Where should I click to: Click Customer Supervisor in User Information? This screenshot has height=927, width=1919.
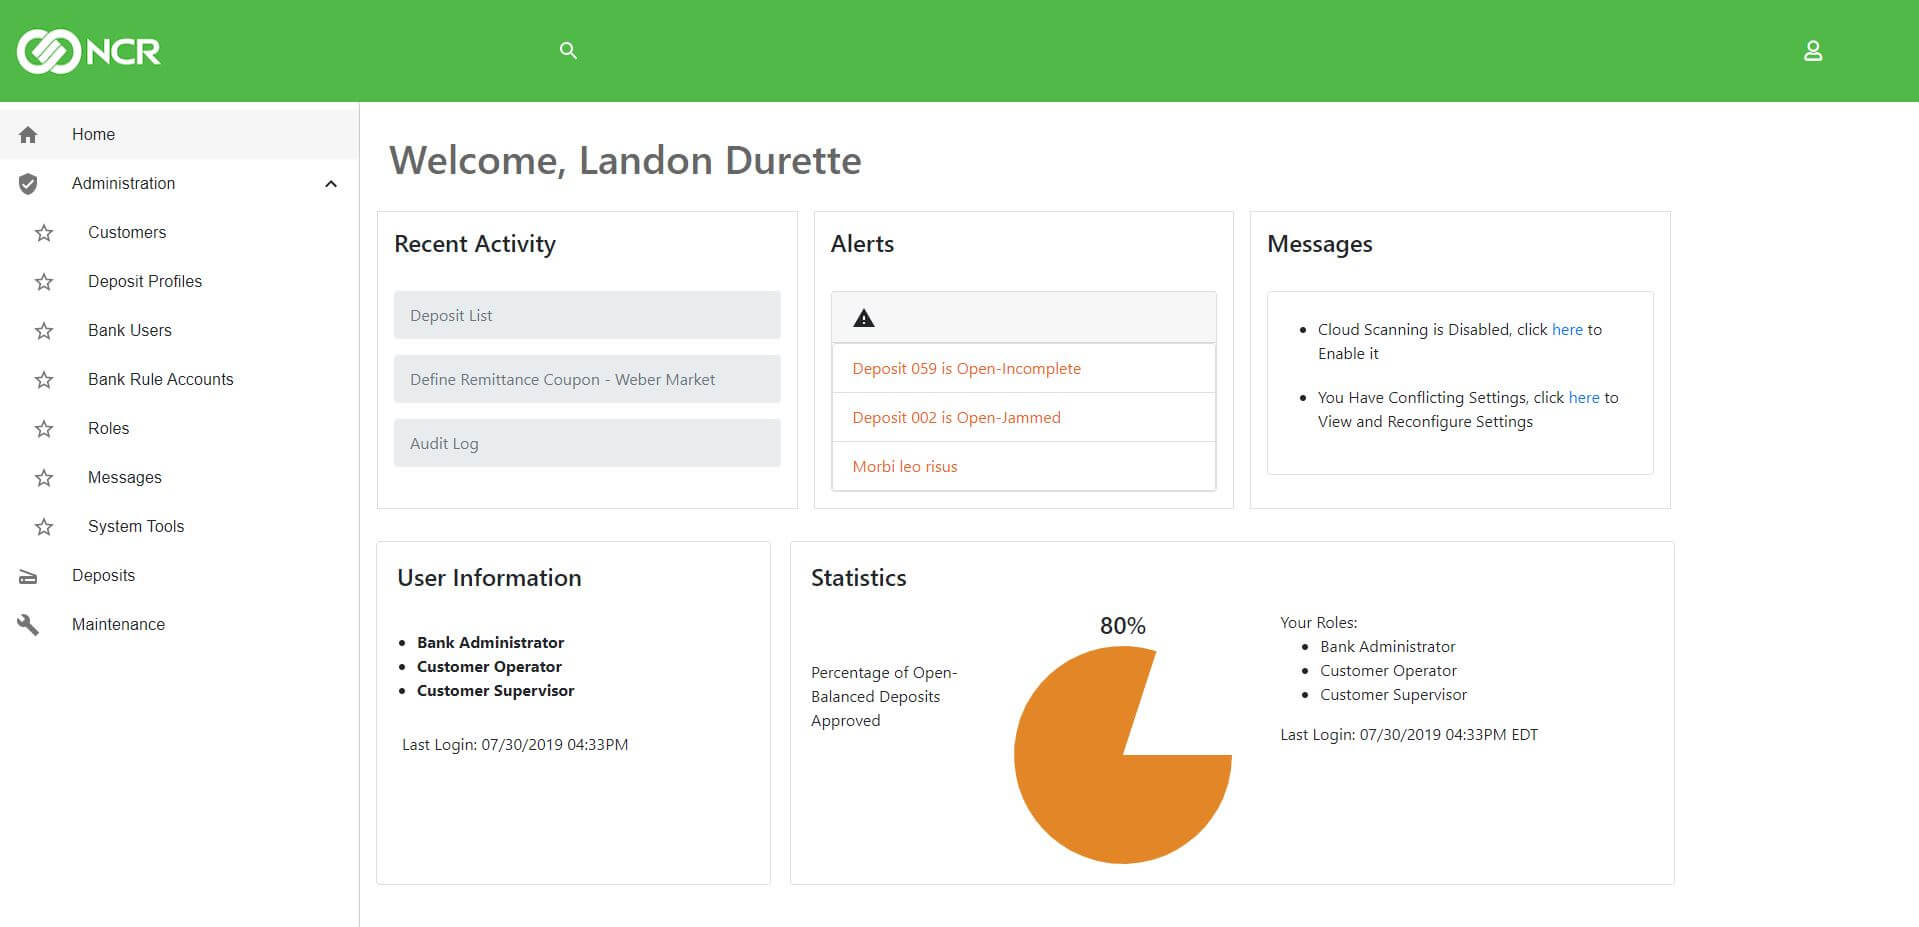[x=495, y=690]
